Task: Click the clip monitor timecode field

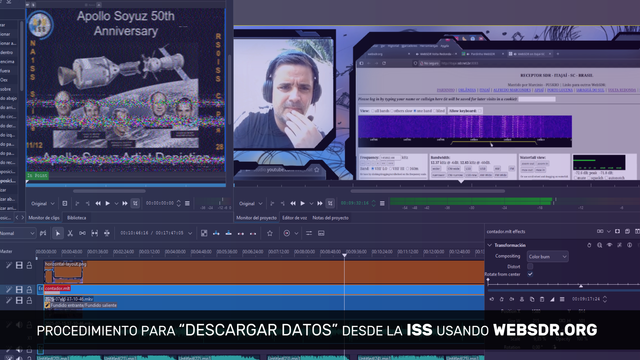Action: click(x=160, y=203)
